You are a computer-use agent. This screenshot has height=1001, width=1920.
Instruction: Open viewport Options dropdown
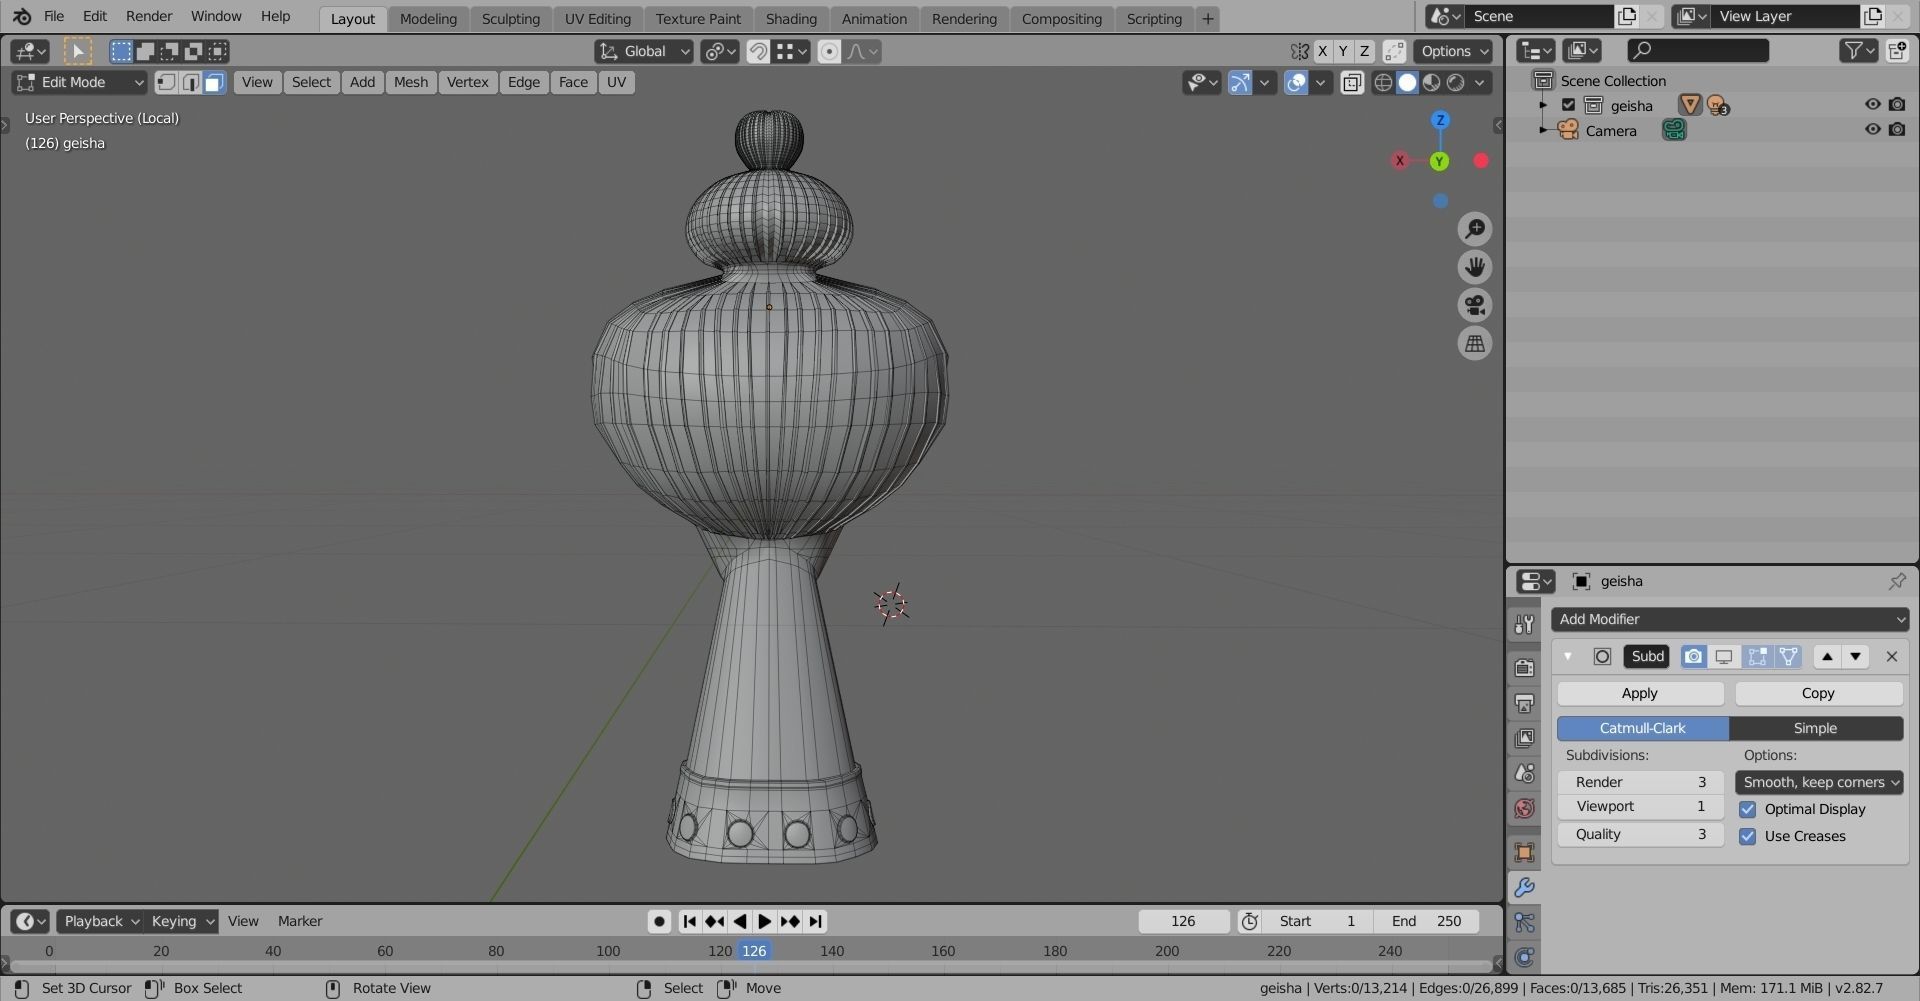click(x=1454, y=51)
